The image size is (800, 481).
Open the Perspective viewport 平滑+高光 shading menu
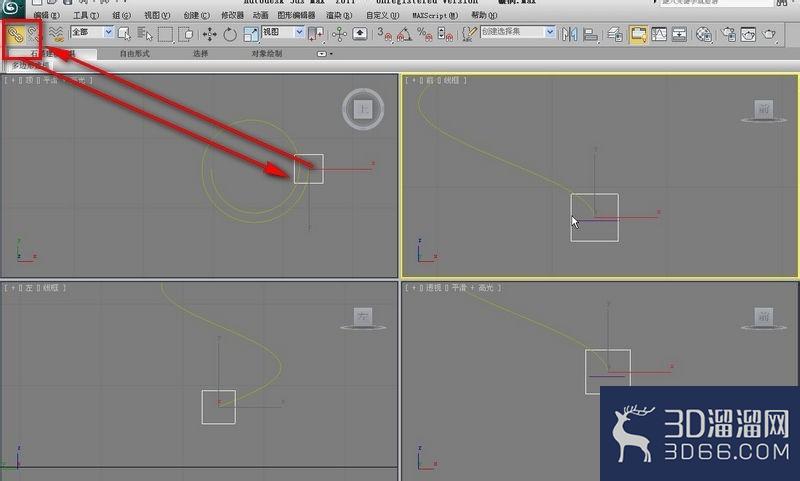[x=472, y=288]
